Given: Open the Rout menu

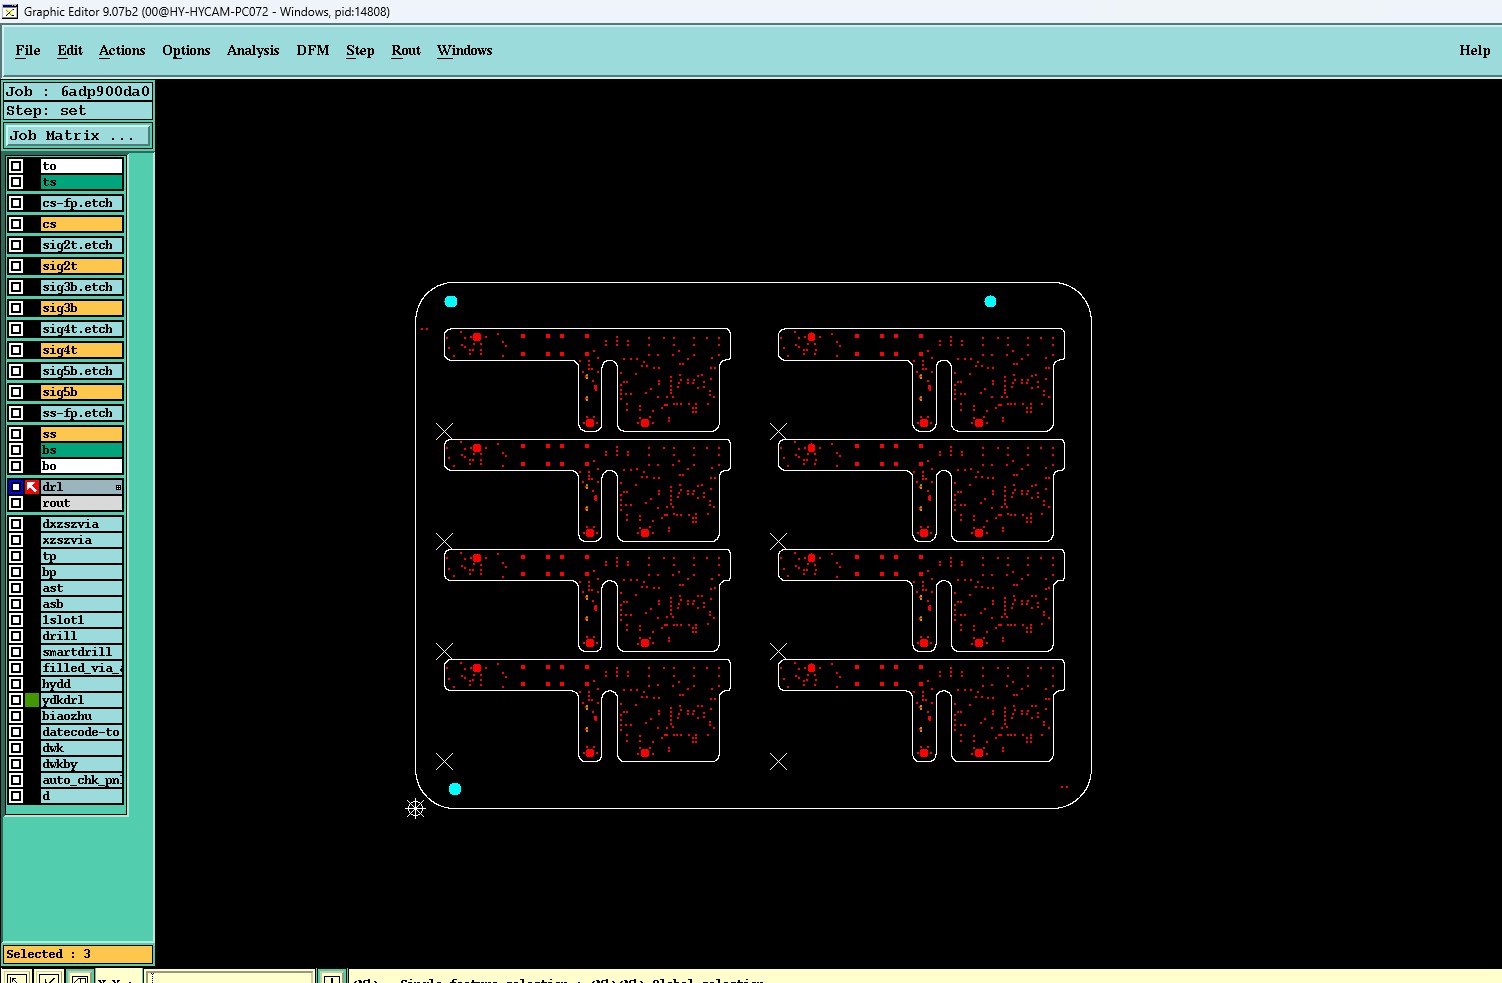Looking at the screenshot, I should click(406, 50).
